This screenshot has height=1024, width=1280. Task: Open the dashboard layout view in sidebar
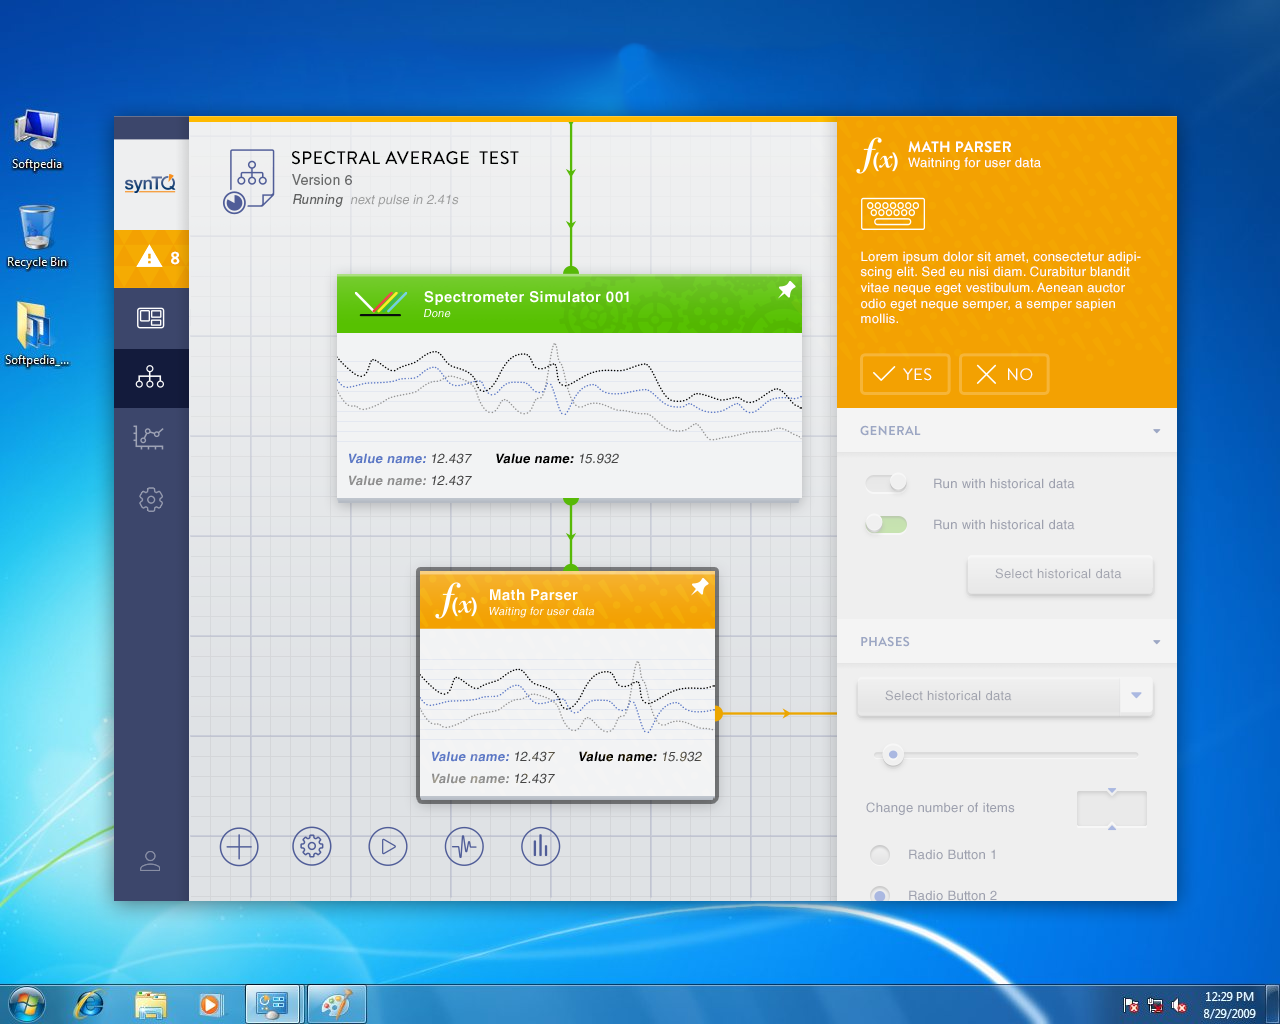(151, 318)
